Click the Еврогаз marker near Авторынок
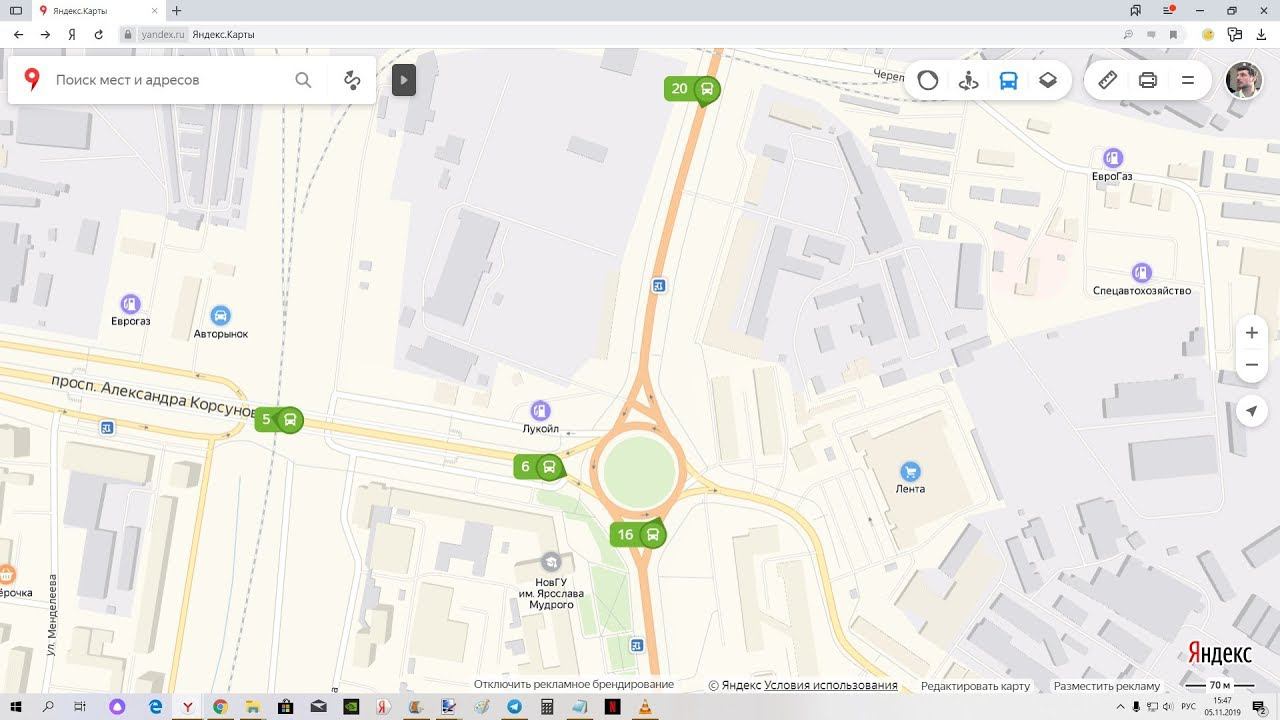Image resolution: width=1280 pixels, height=720 pixels. tap(130, 303)
